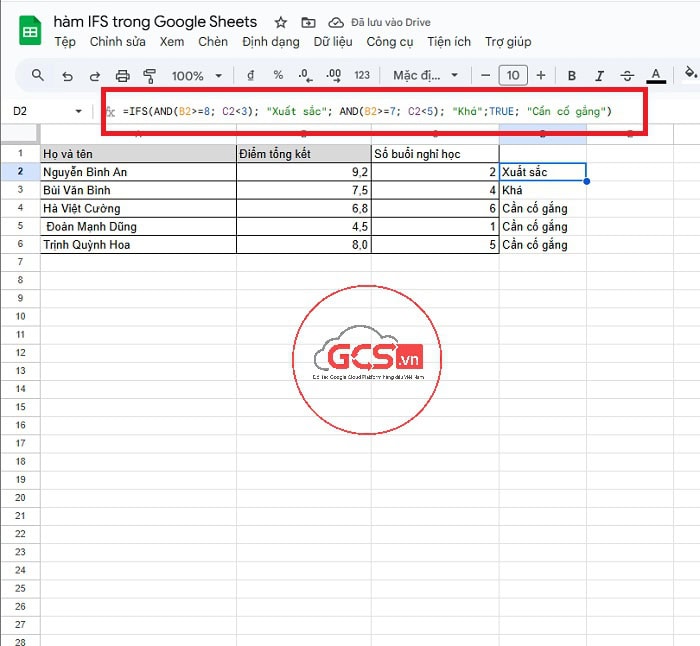Image resolution: width=700 pixels, height=646 pixels.
Task: Open the Dữ liệu menu
Action: point(333,42)
